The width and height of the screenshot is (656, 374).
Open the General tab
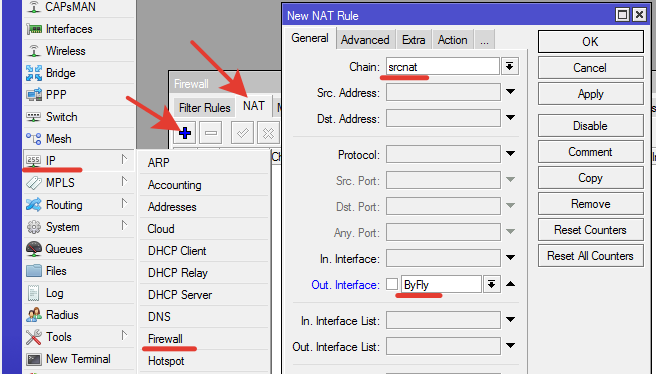310,38
